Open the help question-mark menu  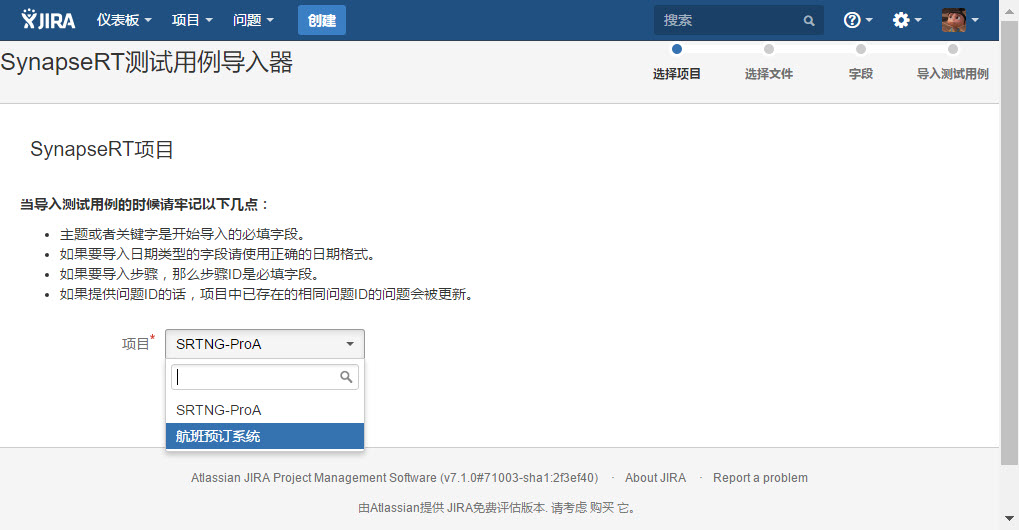pos(858,20)
